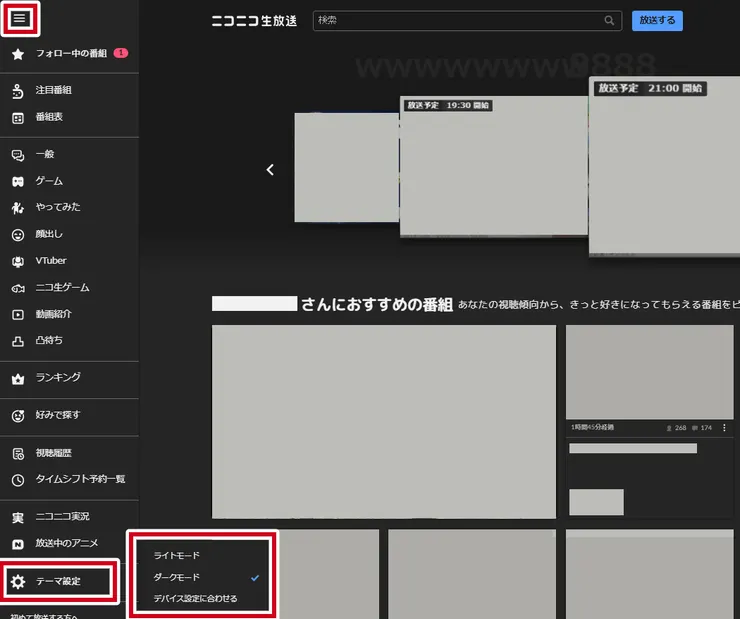The height and width of the screenshot is (619, 740).
Task: Open ゲーム category in the sidebar
Action: 49,181
